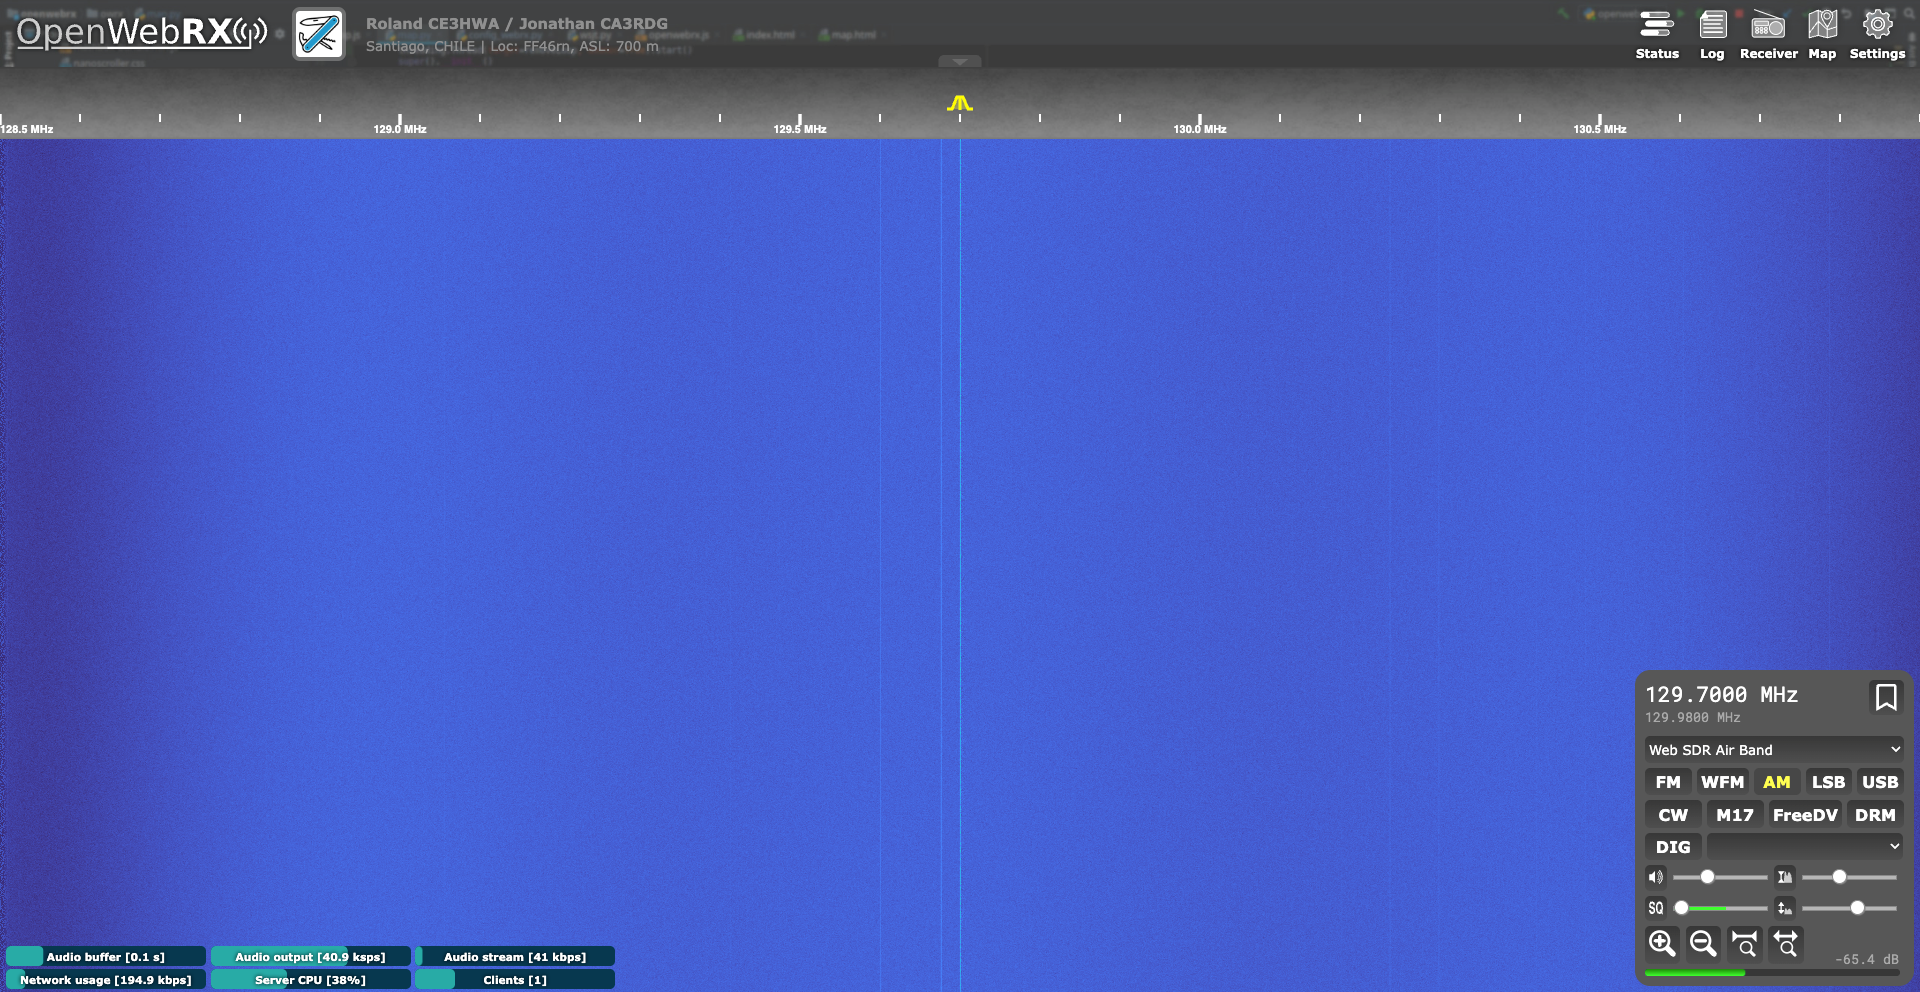
Task: Toggle the SQ squelch button
Action: [1656, 908]
